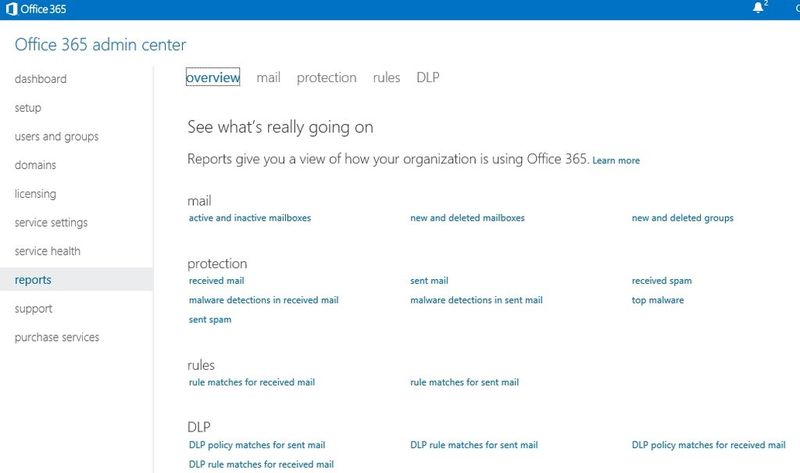Click the 'mail' section heading
The height and width of the screenshot is (473, 800).
coord(199,201)
